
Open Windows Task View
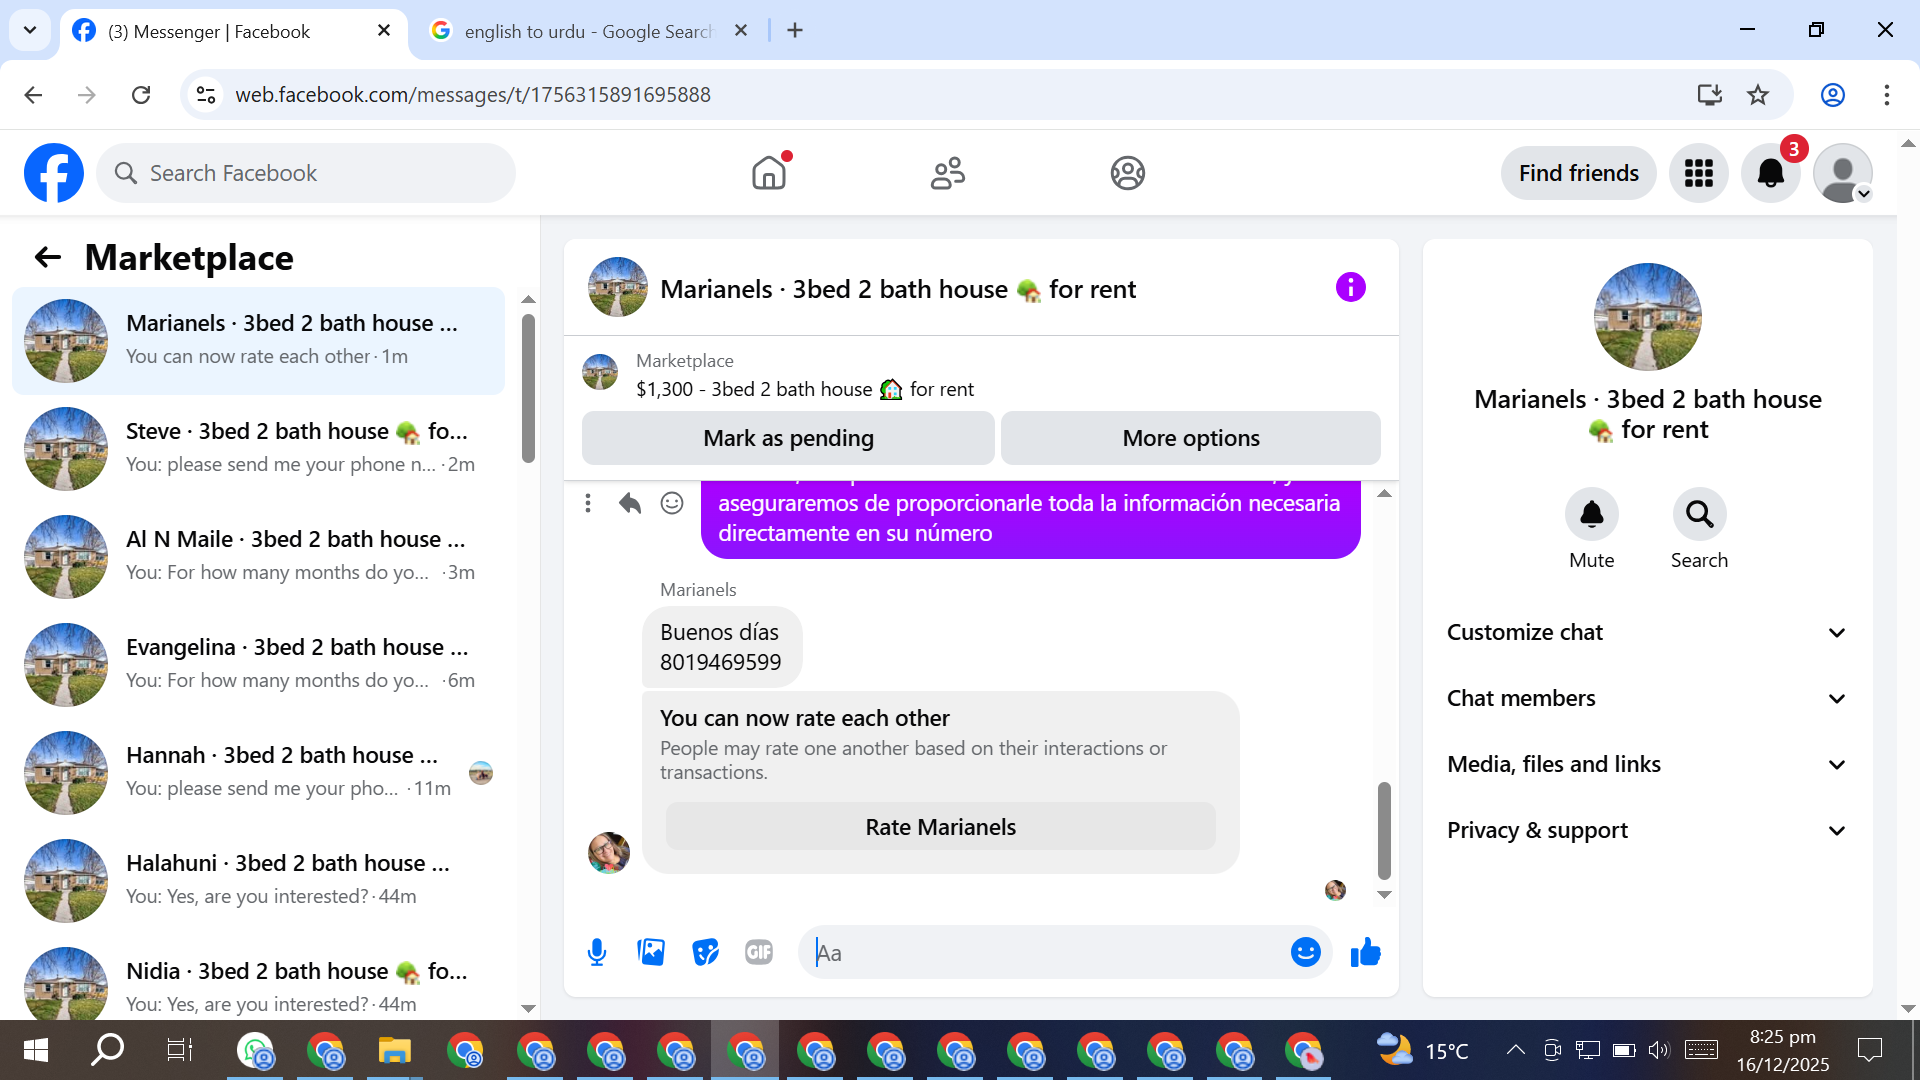click(x=180, y=1050)
